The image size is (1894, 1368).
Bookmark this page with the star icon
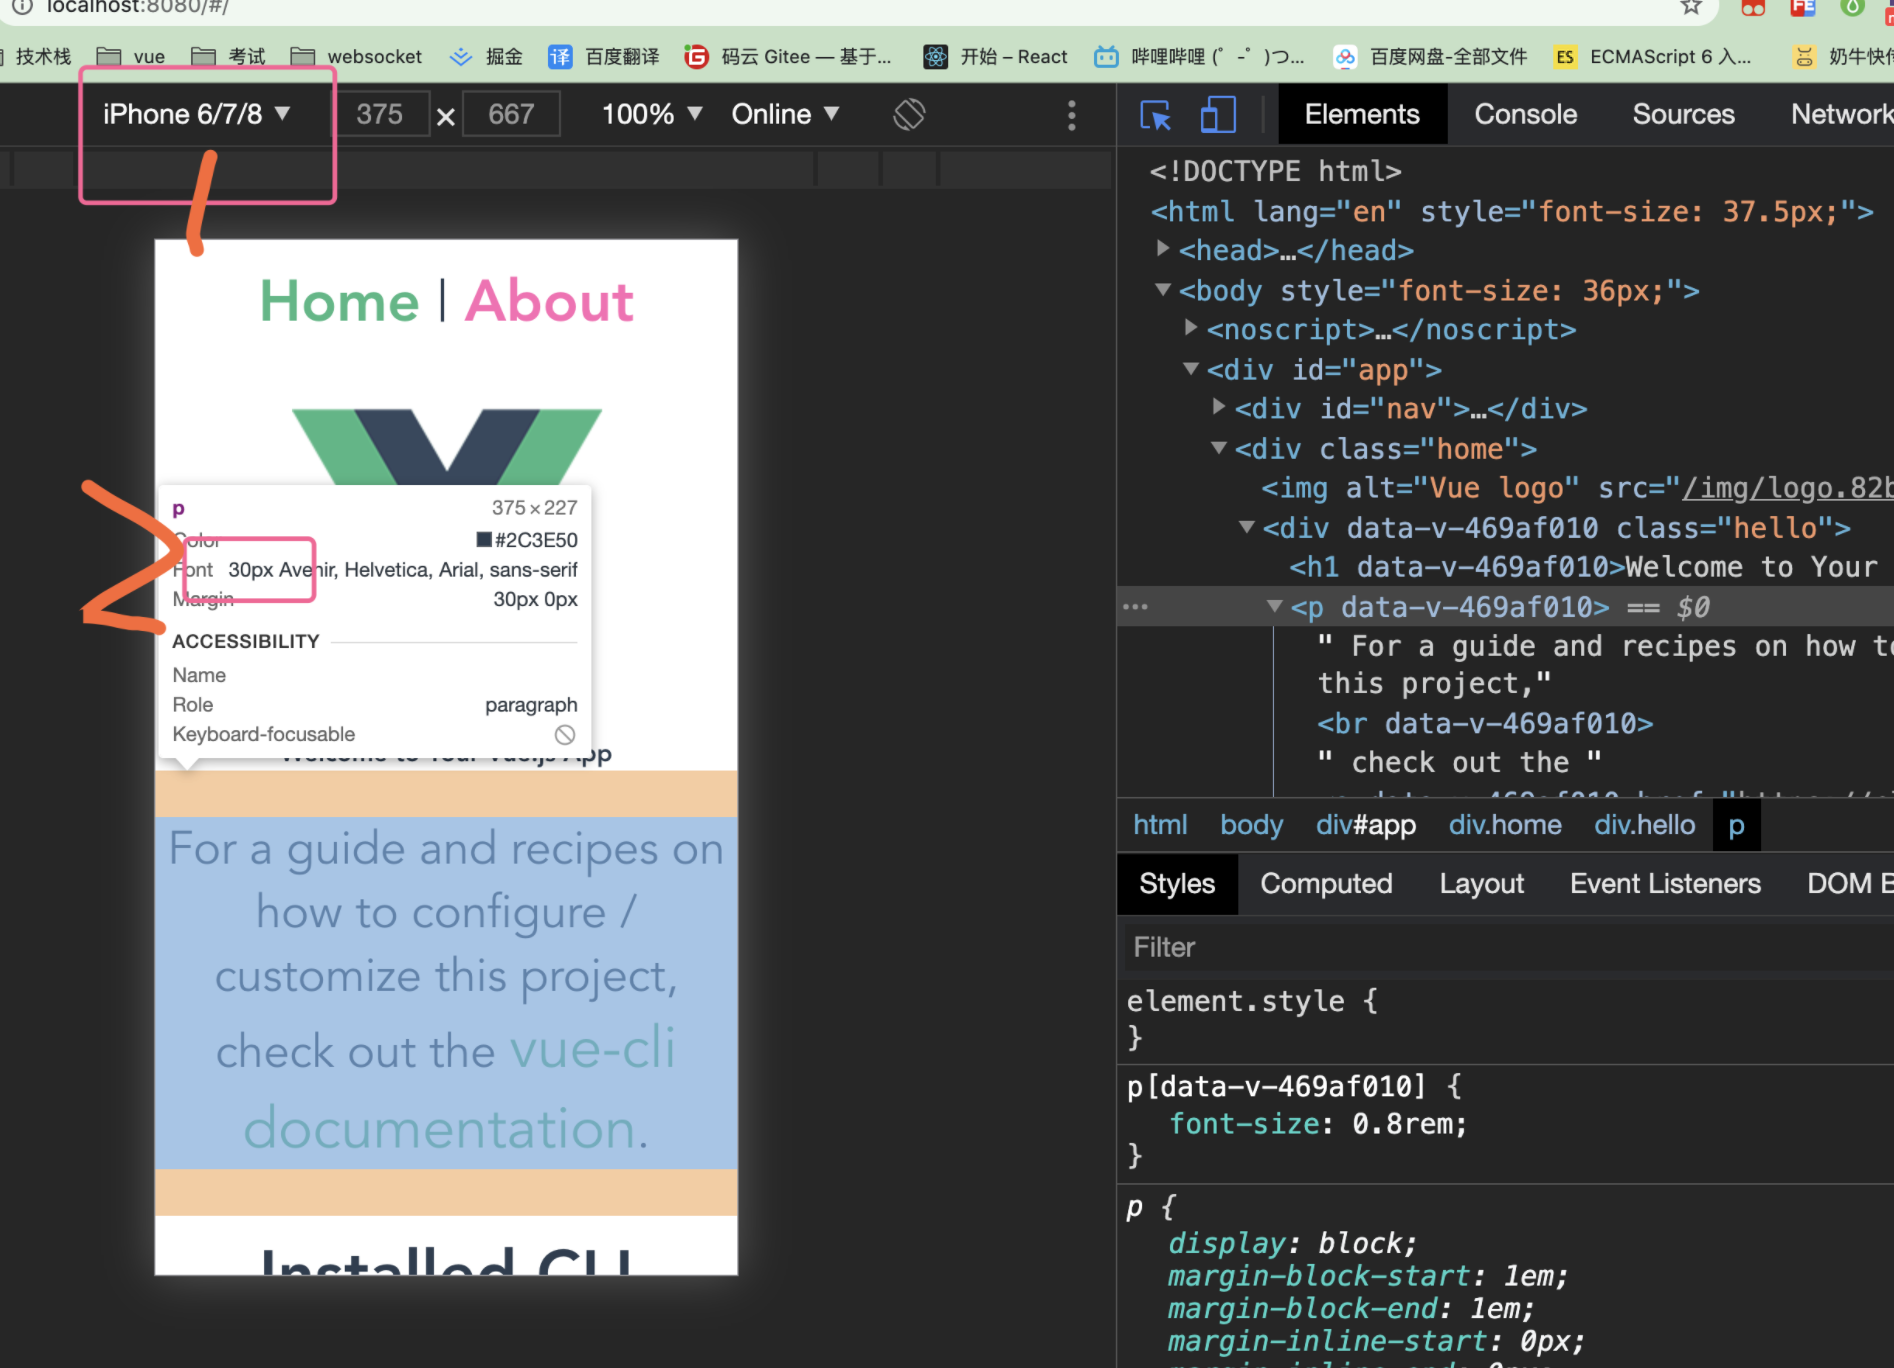click(1691, 7)
